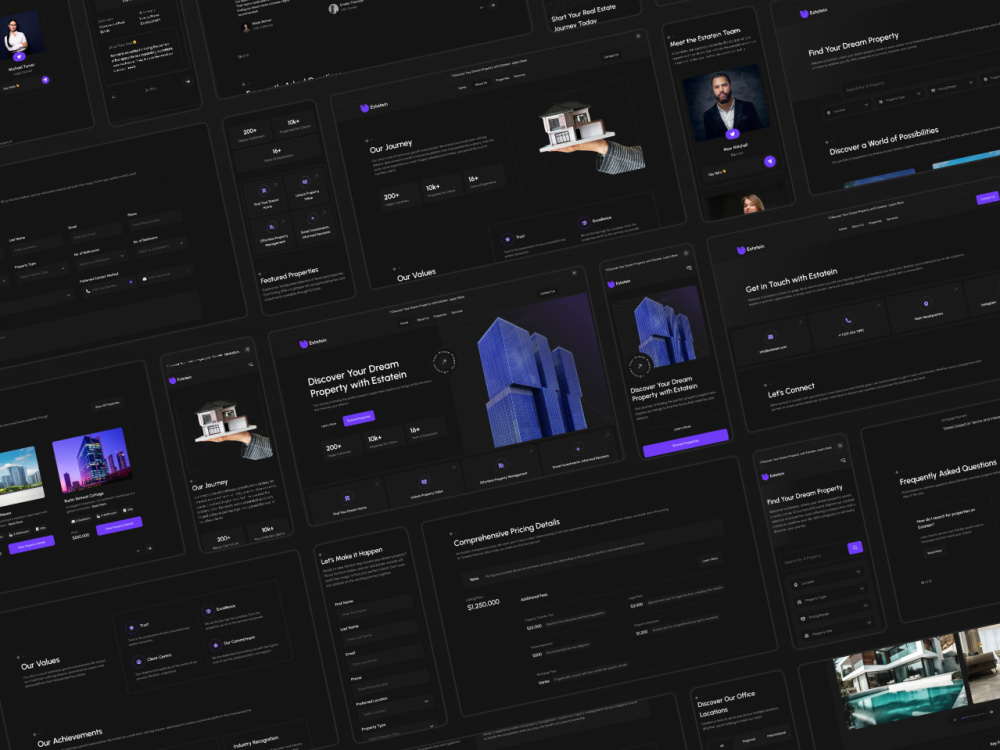Click the send arrow icon on Max Mitchell's card
The height and width of the screenshot is (750, 1000).
[770, 161]
